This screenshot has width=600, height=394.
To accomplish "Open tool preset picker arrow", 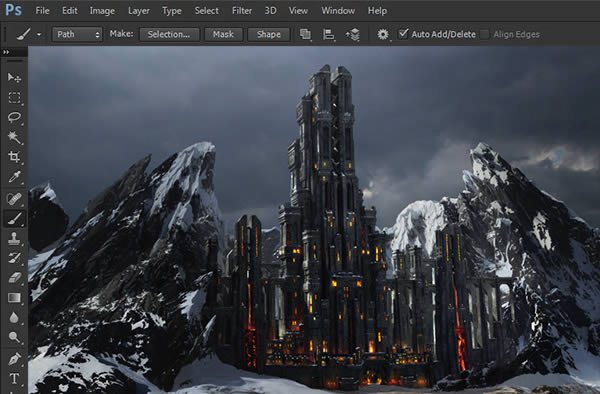I will pyautogui.click(x=39, y=34).
